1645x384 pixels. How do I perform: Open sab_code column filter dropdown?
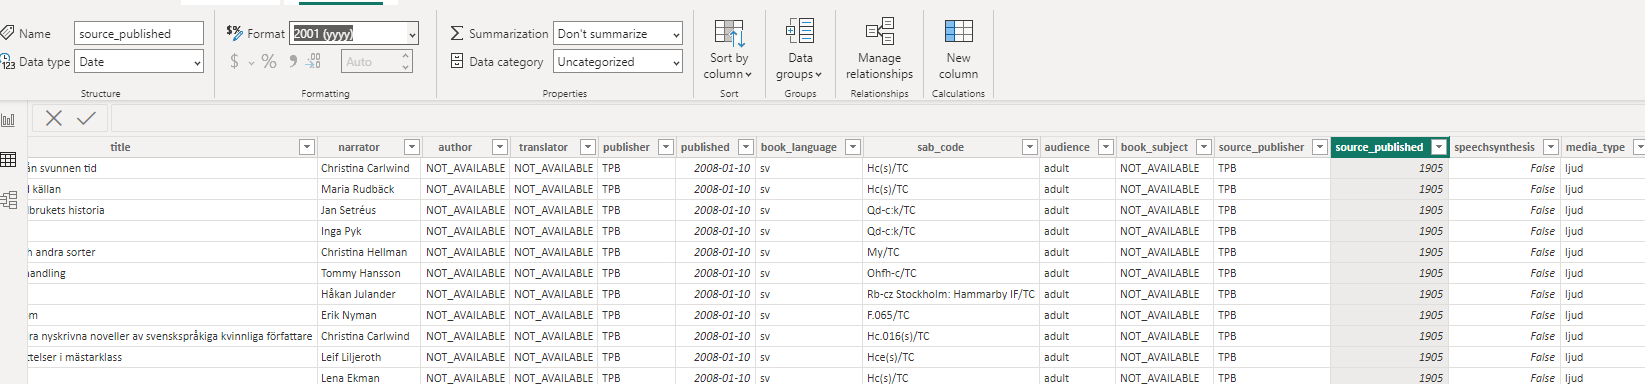[1029, 147]
